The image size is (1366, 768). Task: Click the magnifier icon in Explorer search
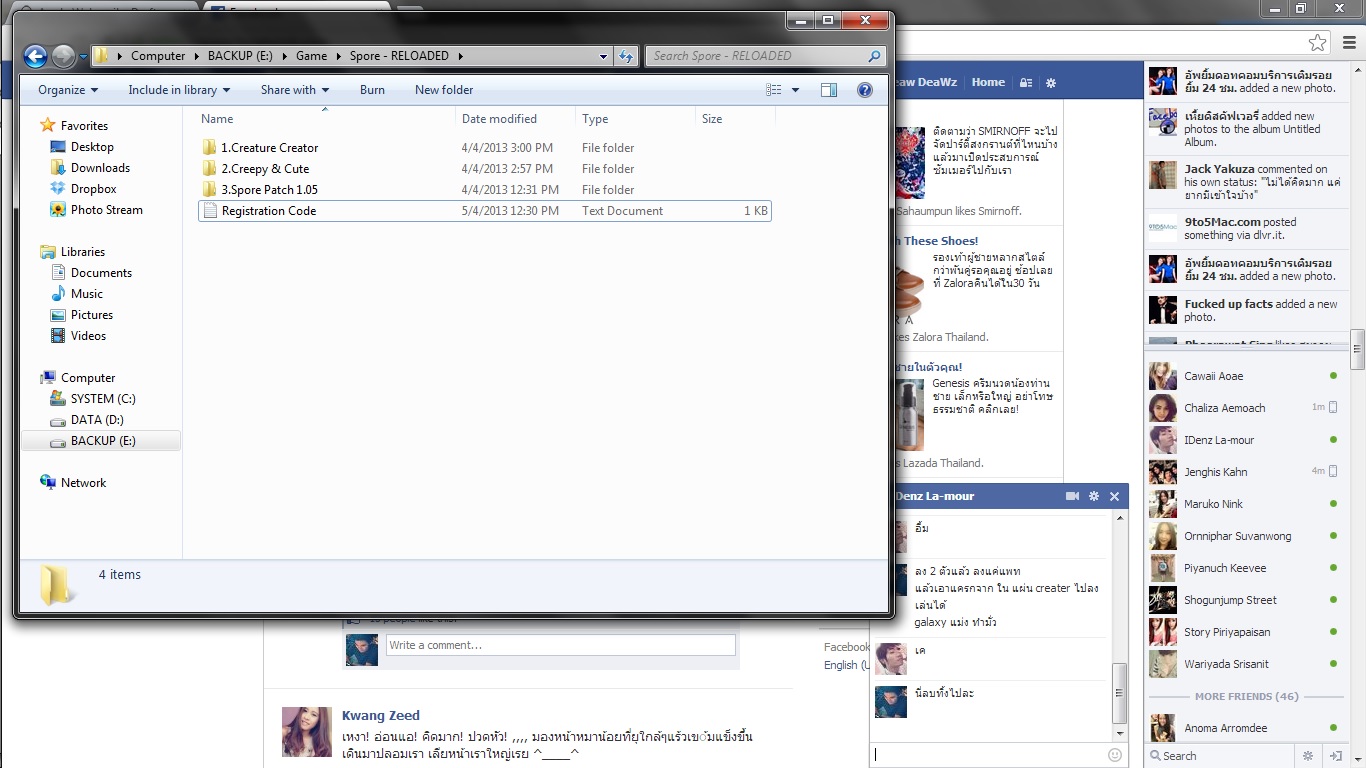click(875, 56)
